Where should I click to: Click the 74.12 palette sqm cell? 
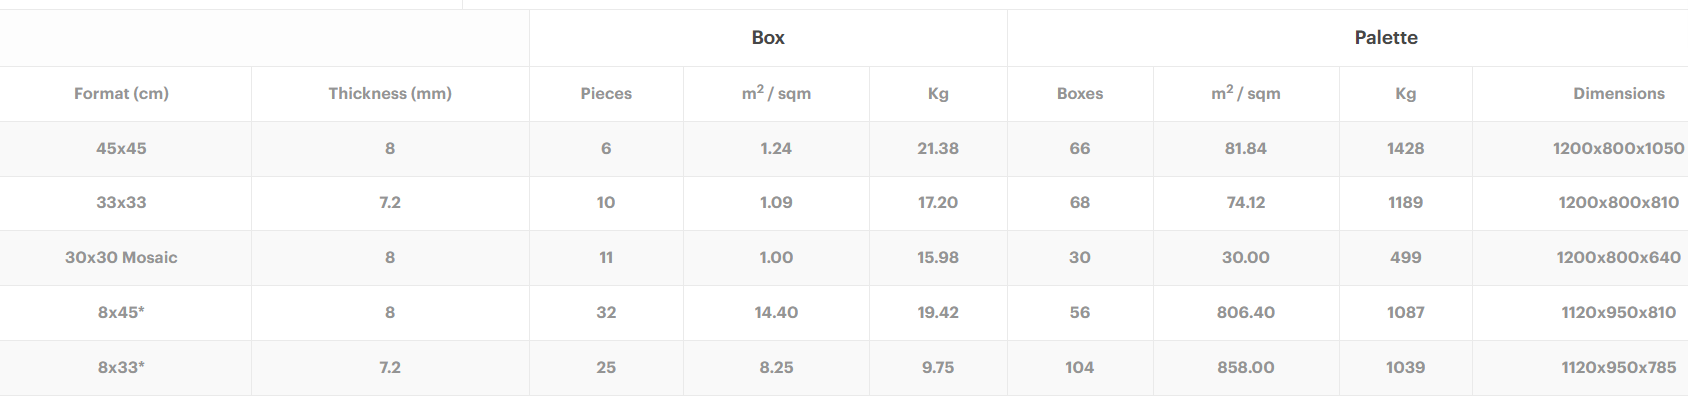coord(1246,203)
